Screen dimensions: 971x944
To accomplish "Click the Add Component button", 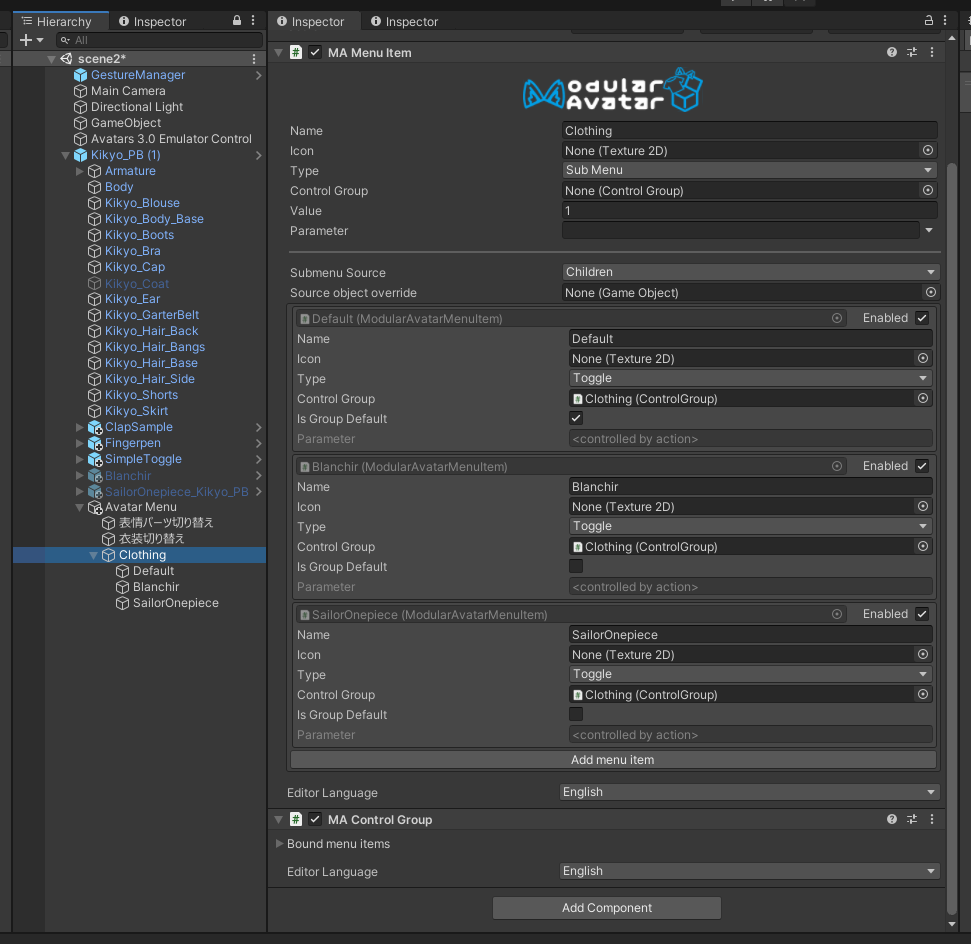I will (607, 907).
